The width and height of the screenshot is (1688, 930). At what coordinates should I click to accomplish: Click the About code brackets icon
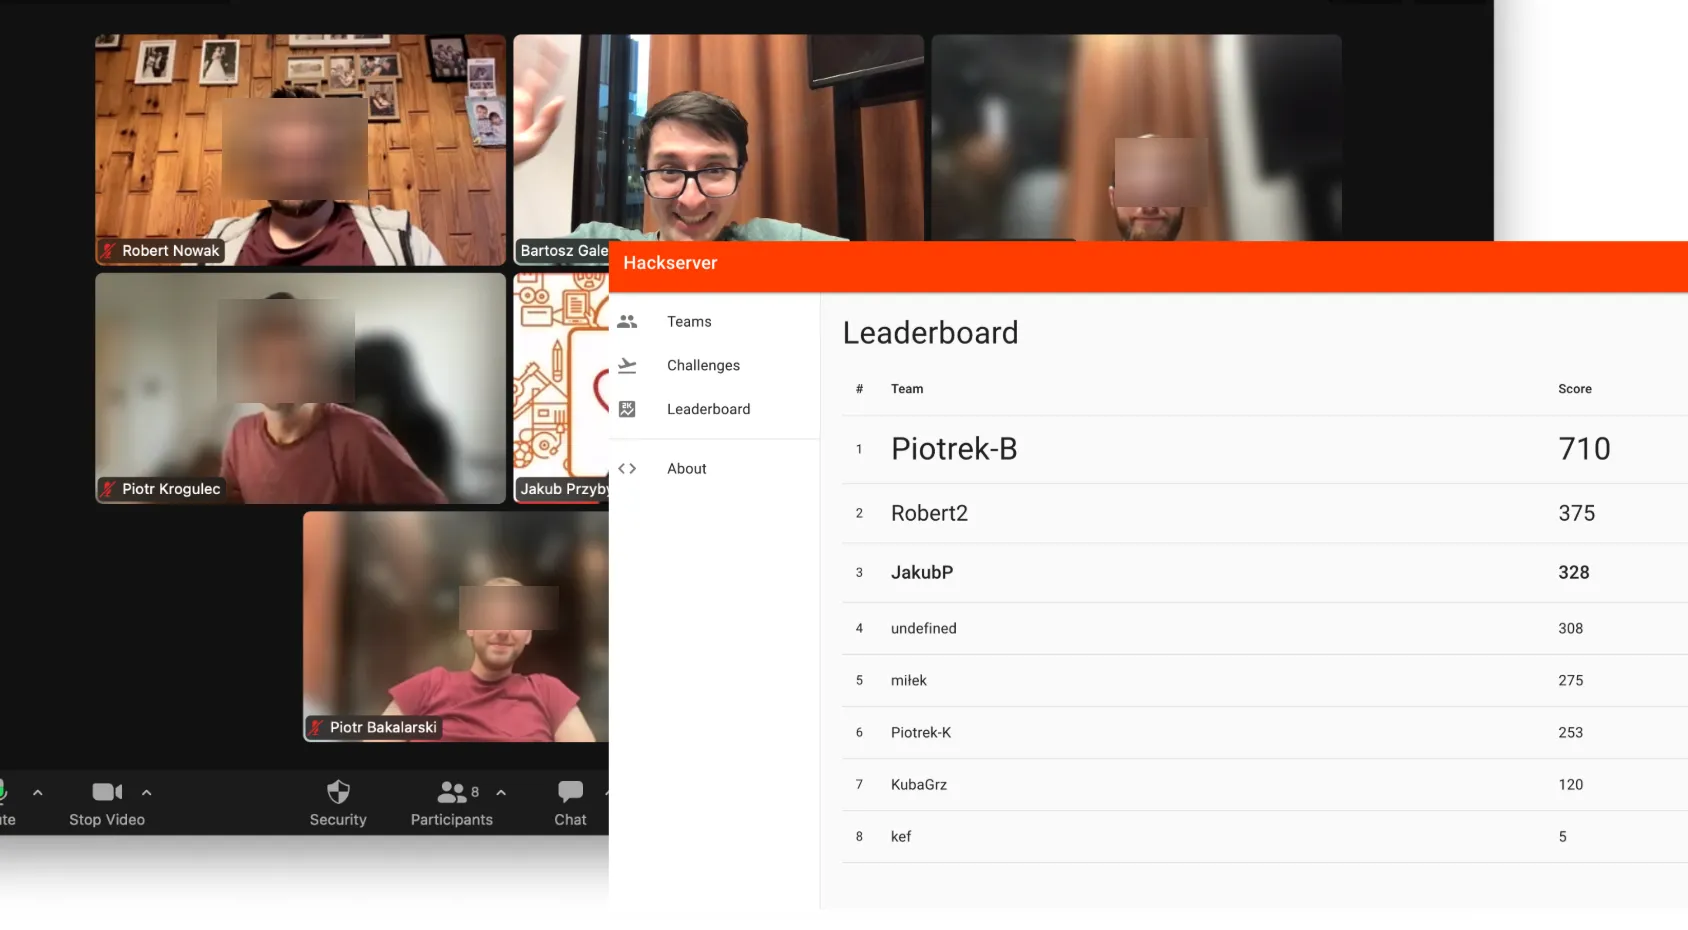(x=627, y=469)
